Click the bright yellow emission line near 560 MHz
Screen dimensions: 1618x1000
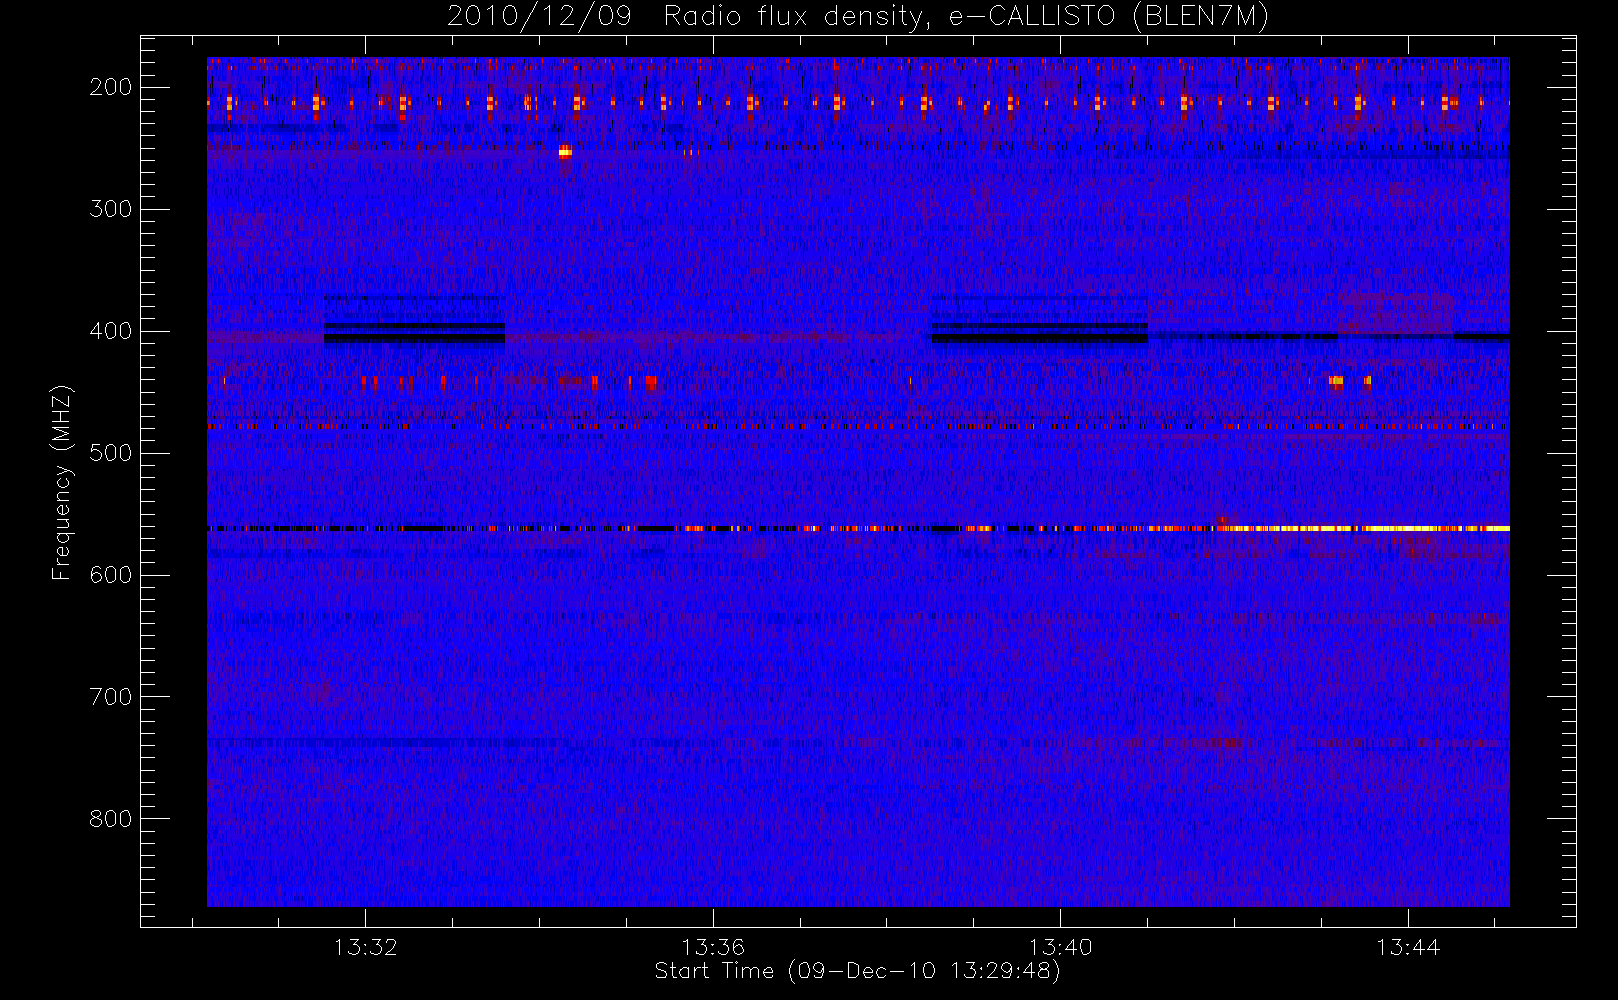click(x=1363, y=528)
